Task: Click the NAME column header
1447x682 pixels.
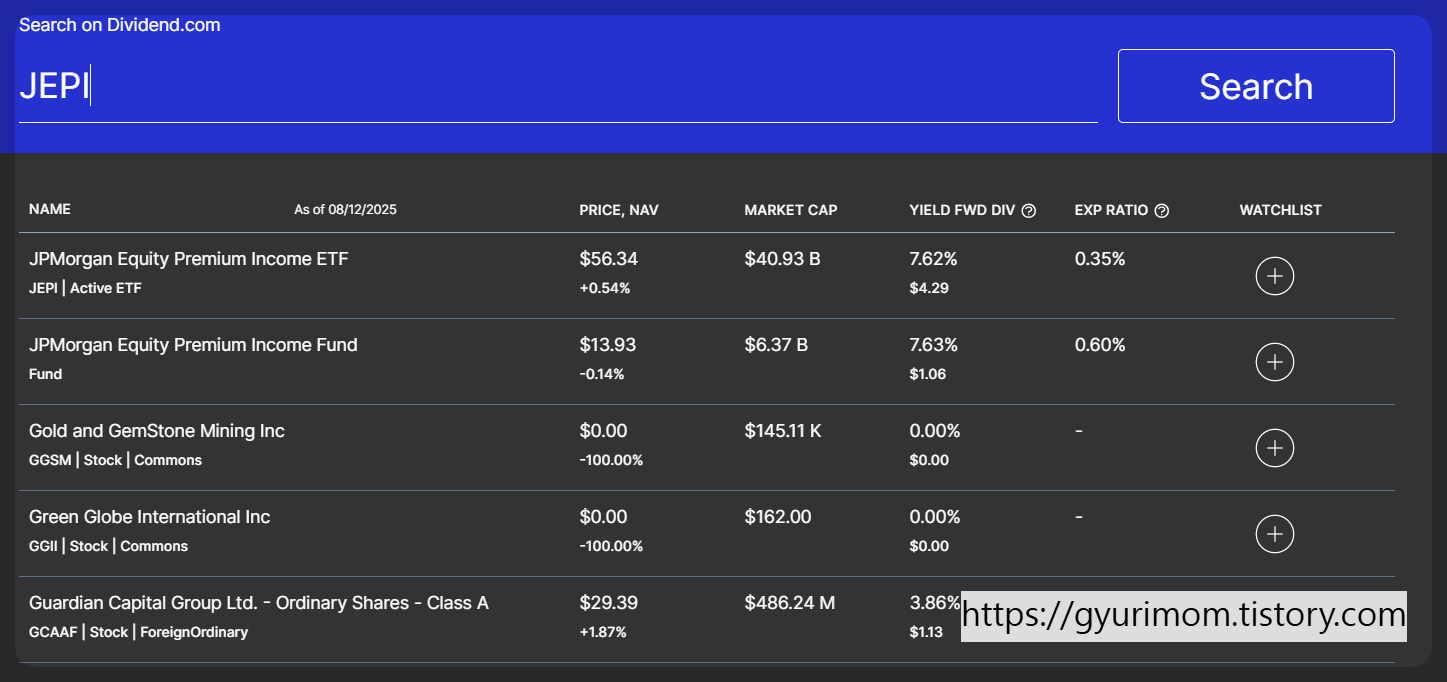Action: tap(50, 210)
